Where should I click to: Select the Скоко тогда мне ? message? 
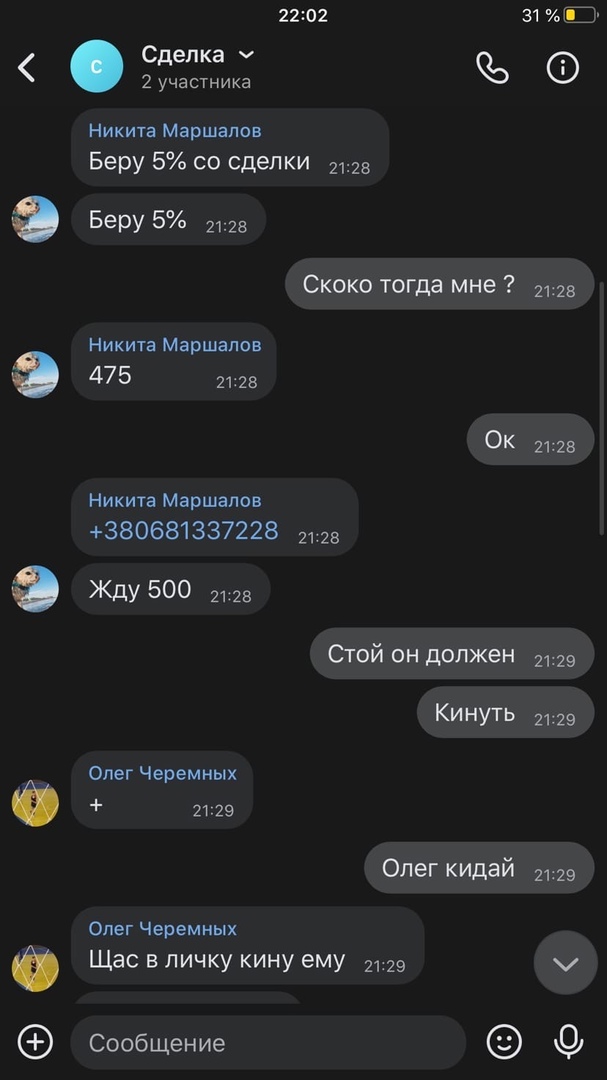click(x=440, y=284)
